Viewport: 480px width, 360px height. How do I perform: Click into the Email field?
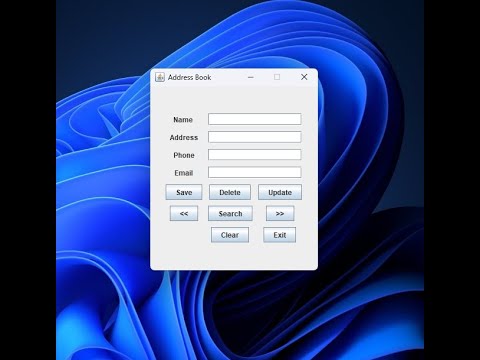255,172
